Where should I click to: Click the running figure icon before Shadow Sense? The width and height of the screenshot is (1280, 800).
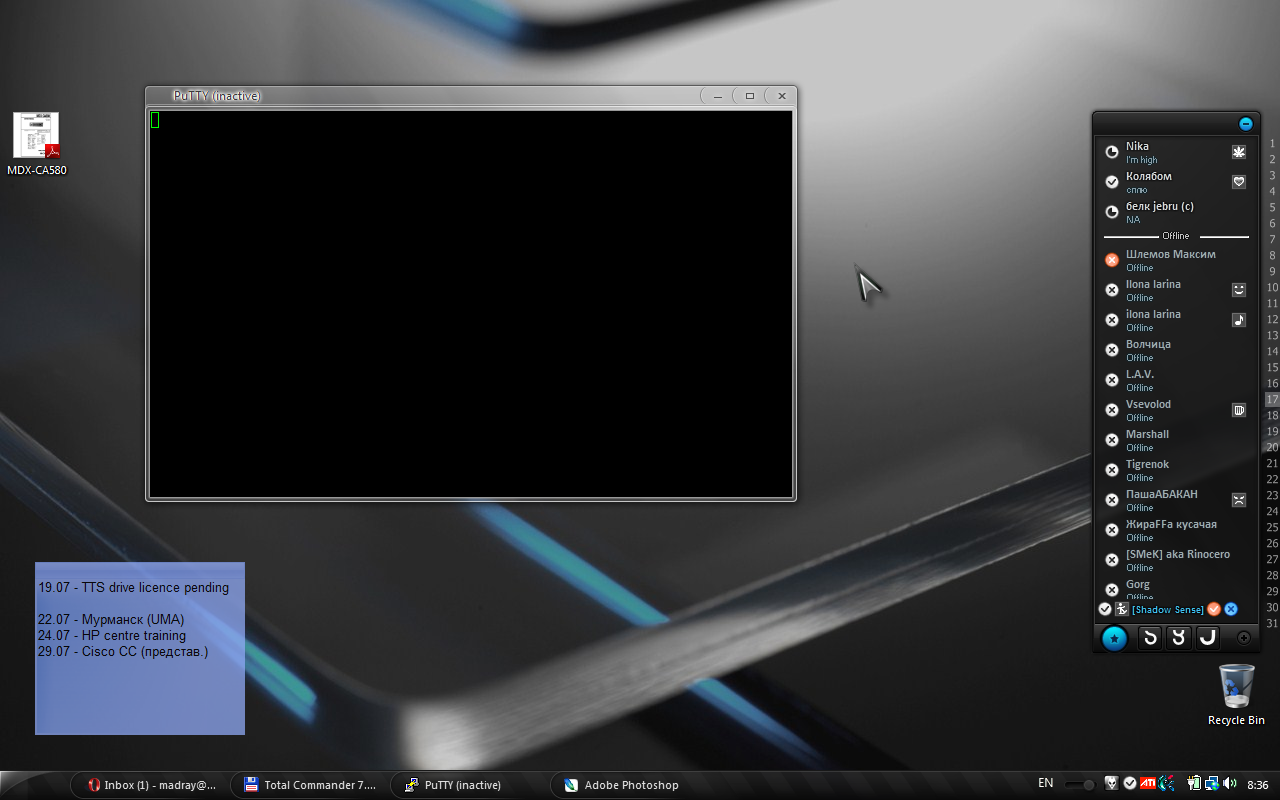[x=1122, y=609]
